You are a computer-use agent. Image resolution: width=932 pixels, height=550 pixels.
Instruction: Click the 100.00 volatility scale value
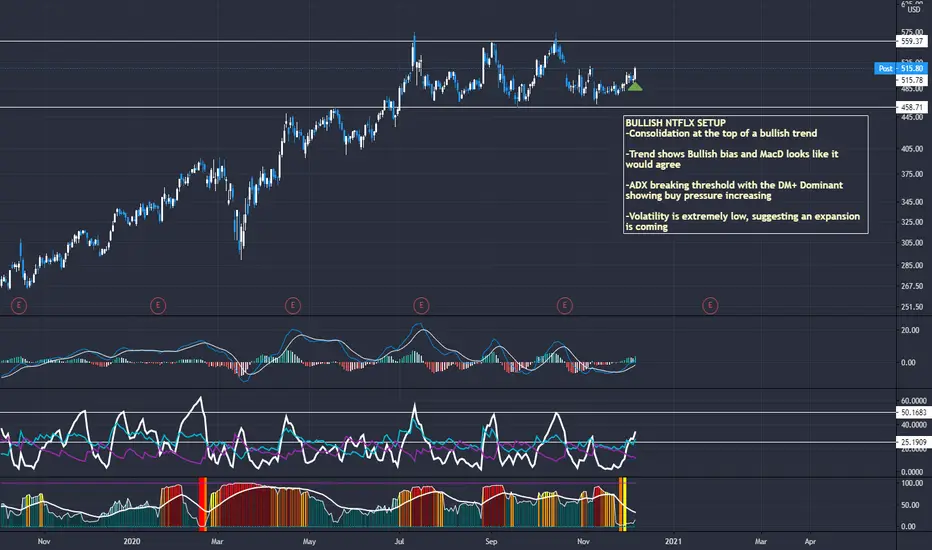(x=912, y=483)
